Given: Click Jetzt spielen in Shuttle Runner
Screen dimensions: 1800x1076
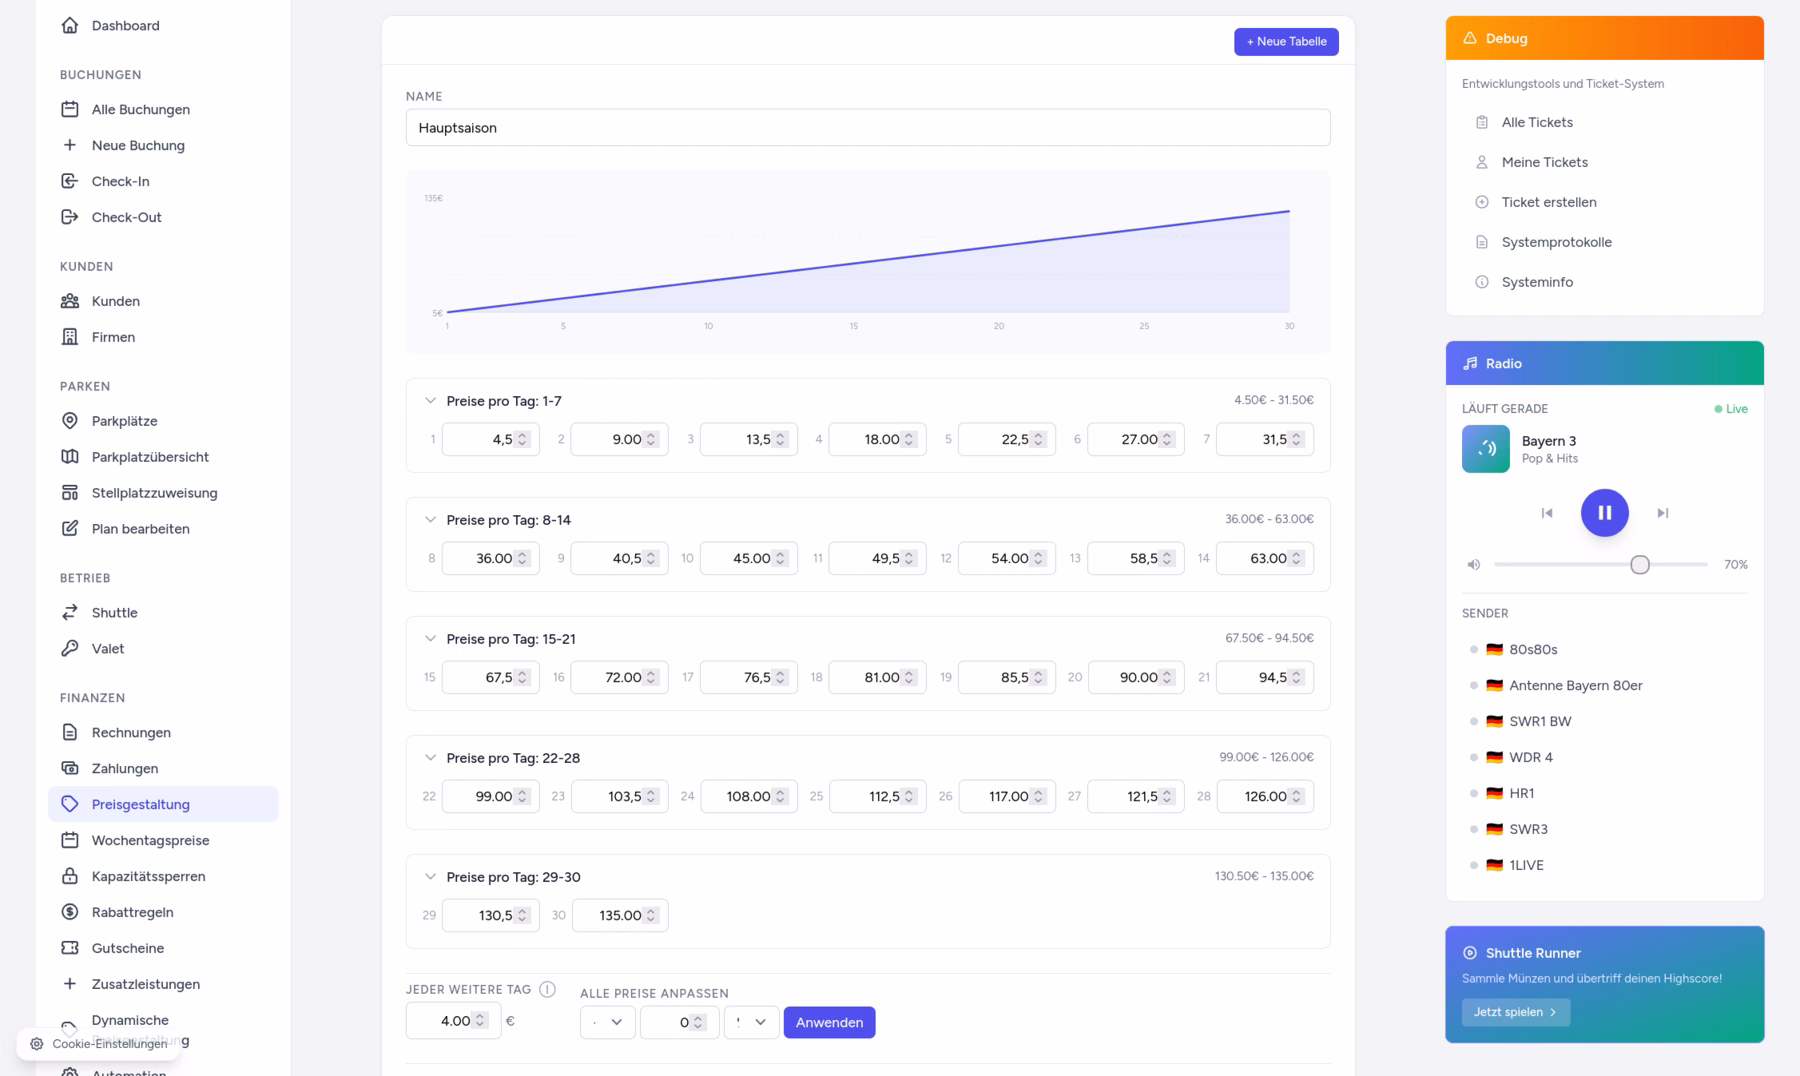Looking at the screenshot, I should [1516, 1013].
